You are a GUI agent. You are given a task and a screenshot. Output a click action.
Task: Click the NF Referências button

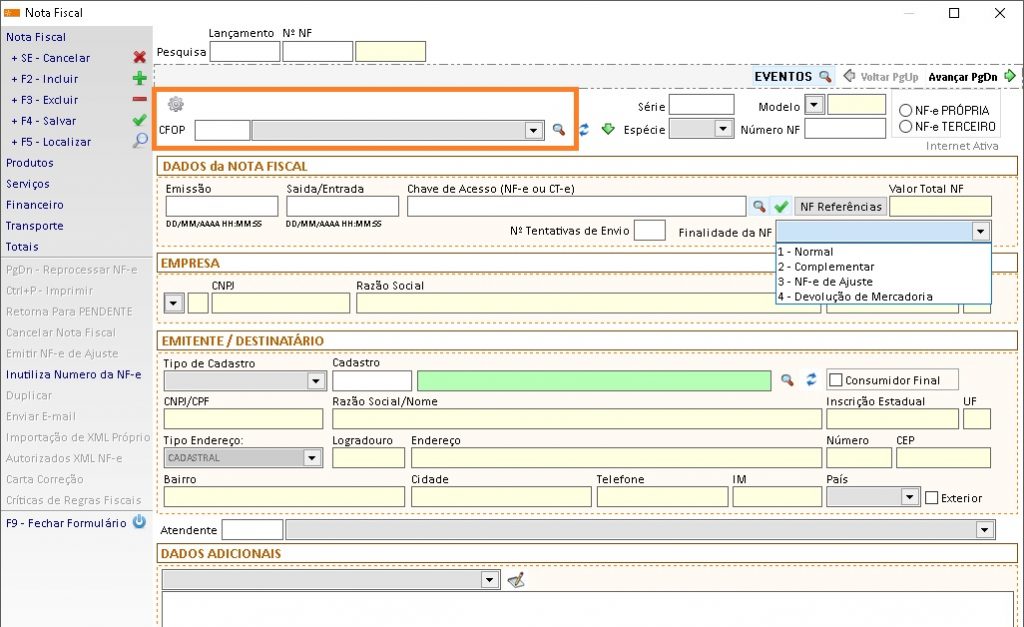click(840, 207)
